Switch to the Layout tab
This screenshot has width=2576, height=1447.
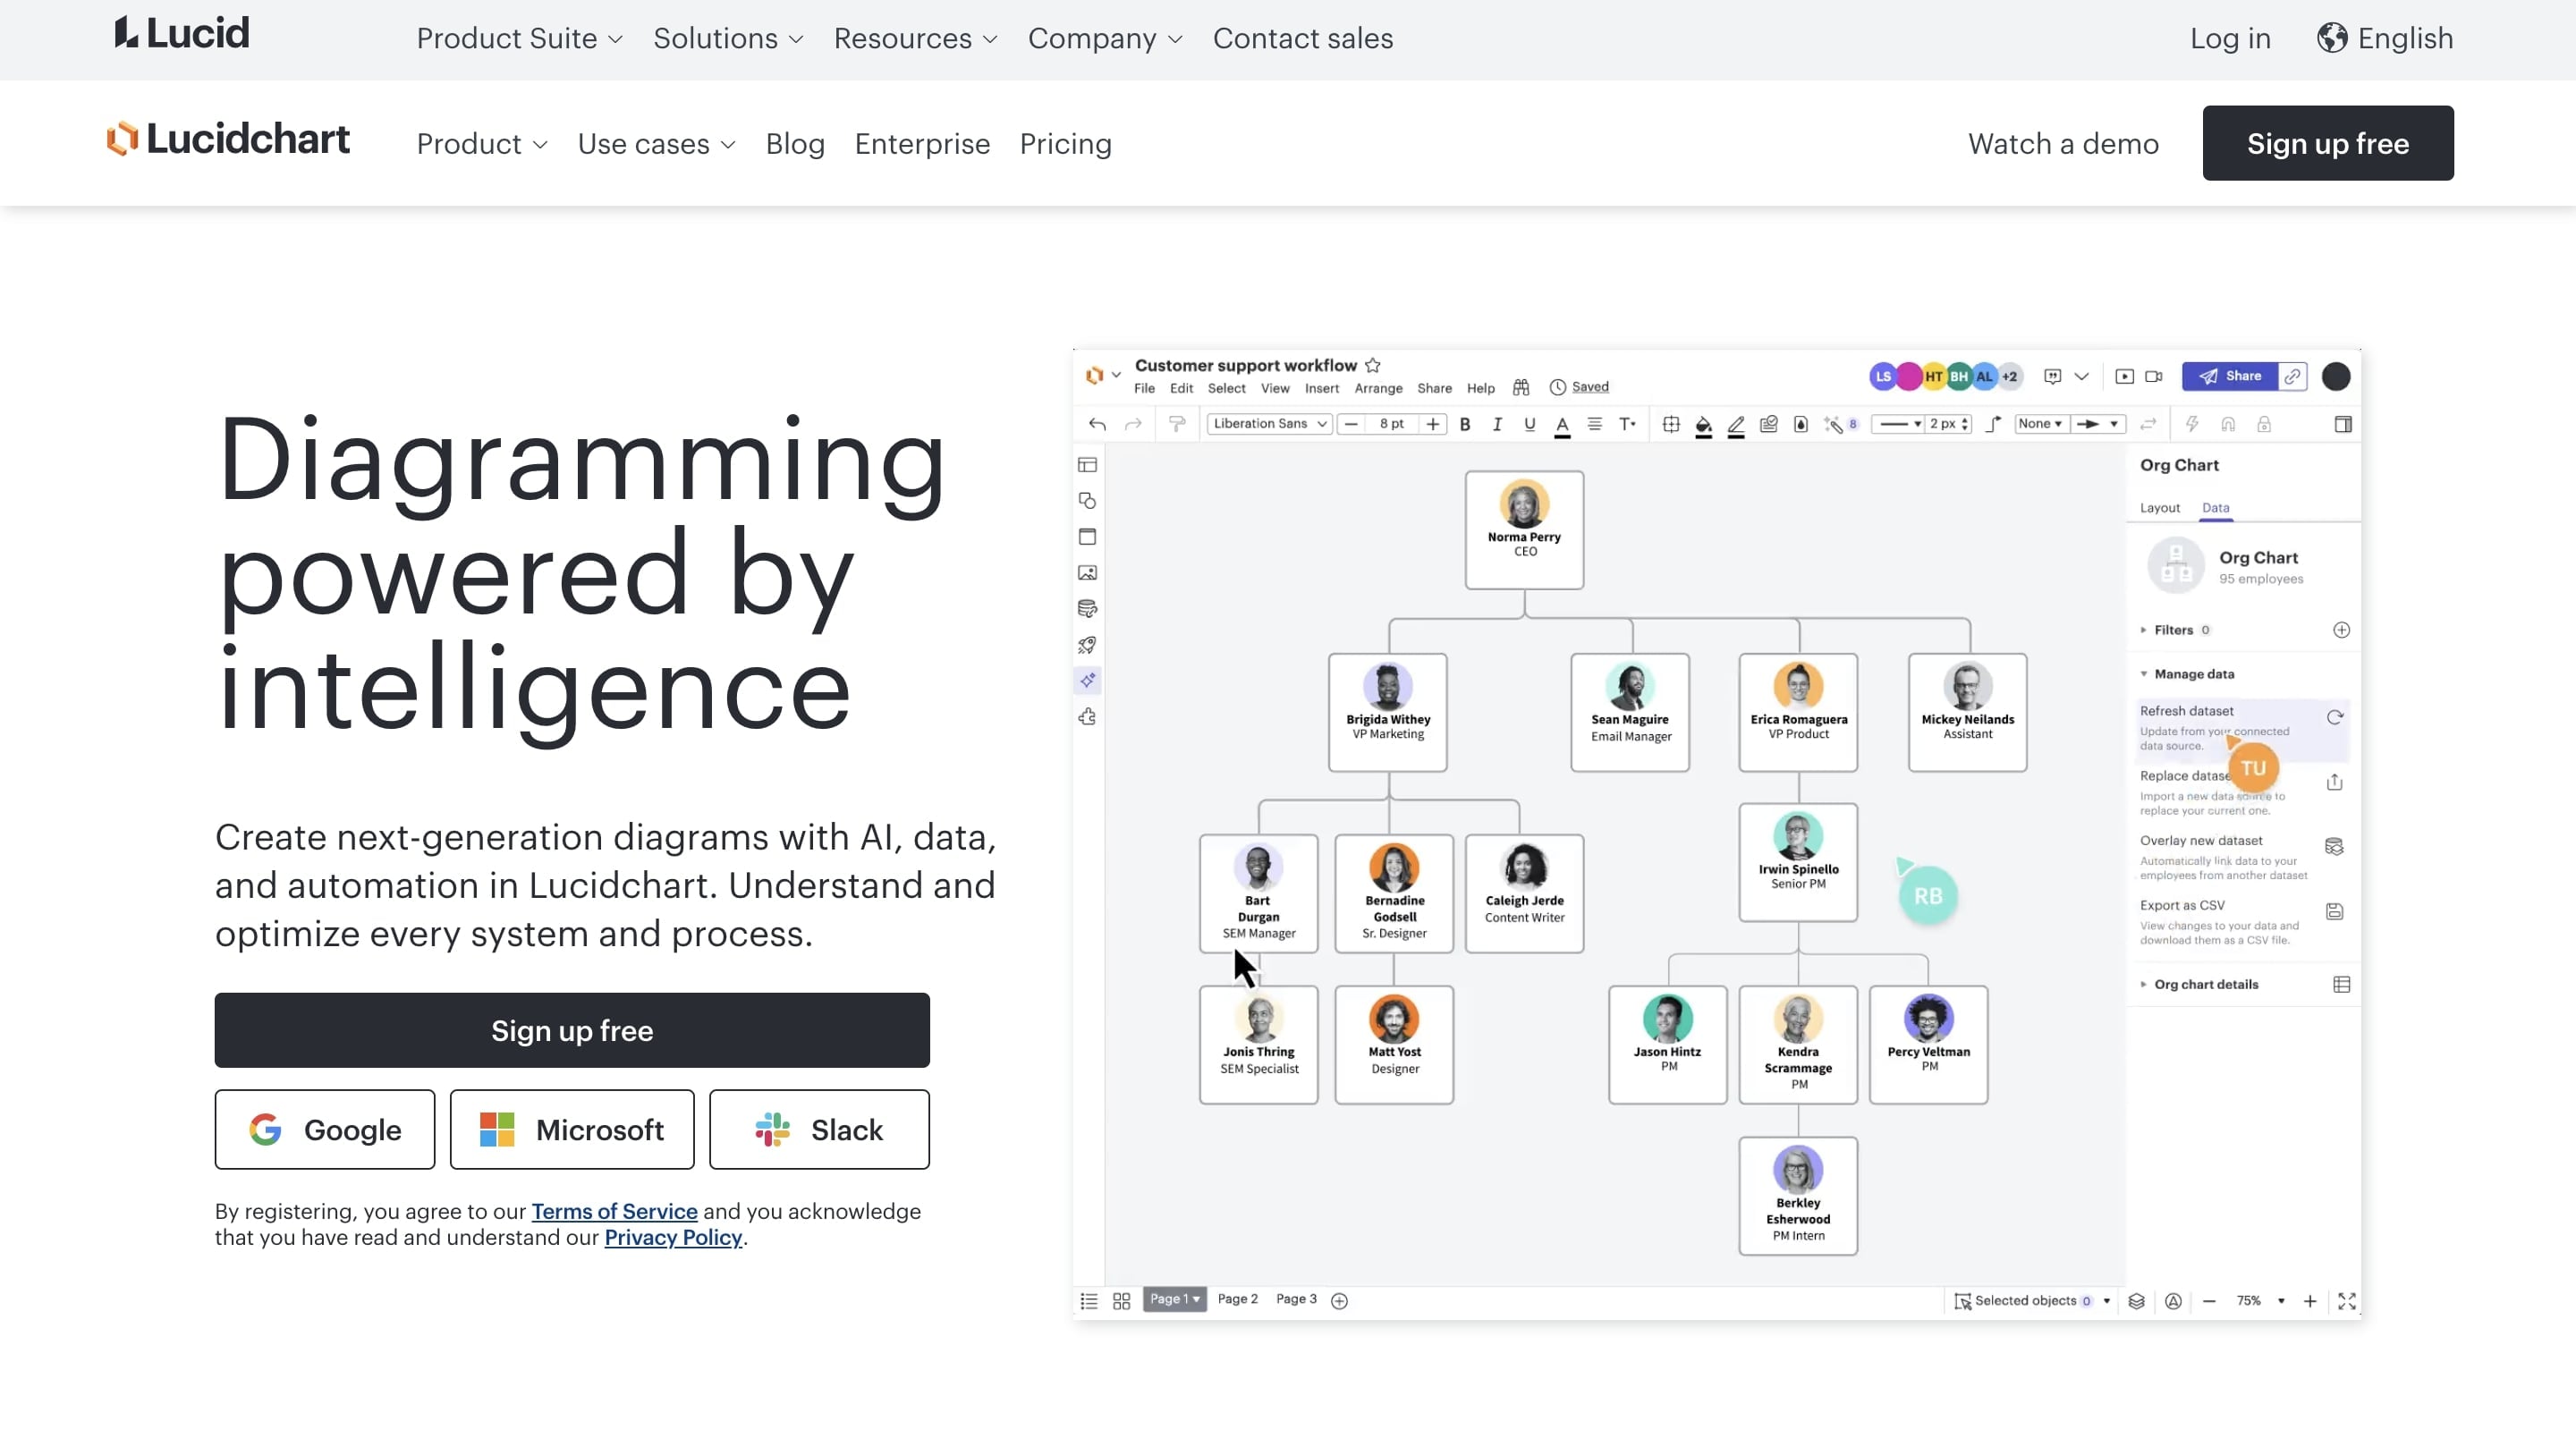pyautogui.click(x=2159, y=508)
